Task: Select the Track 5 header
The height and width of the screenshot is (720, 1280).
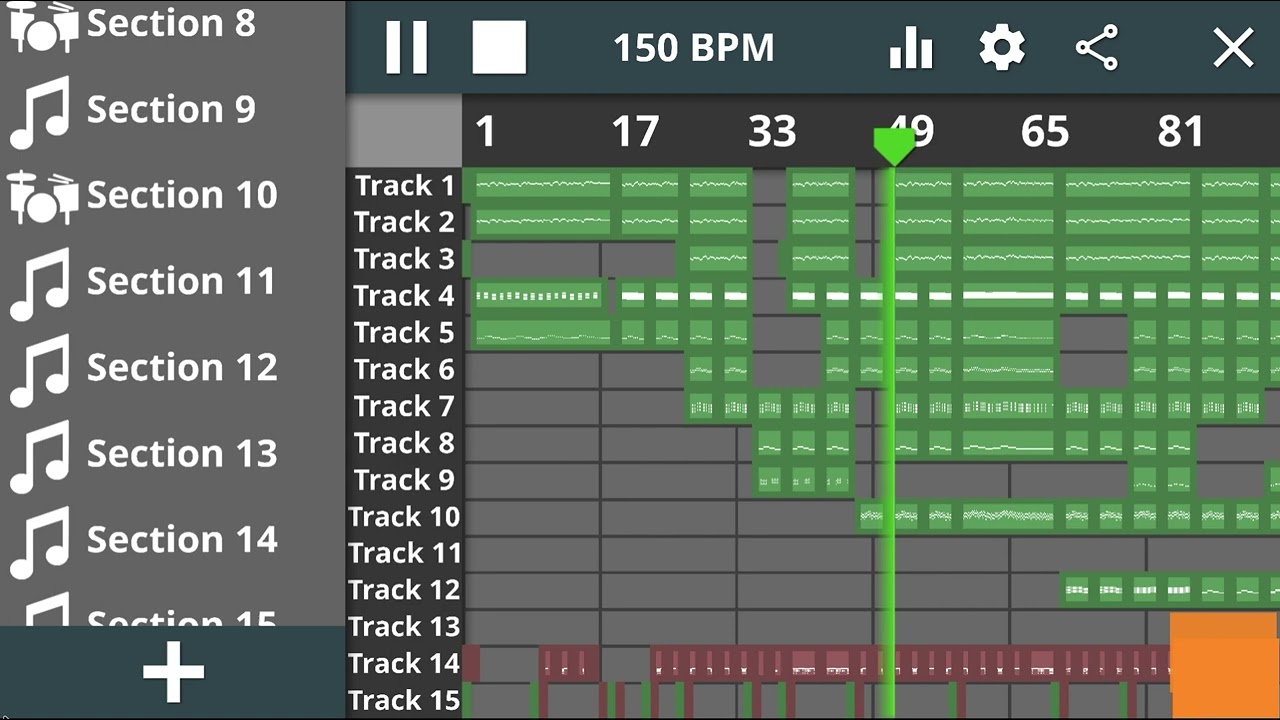Action: coord(404,333)
